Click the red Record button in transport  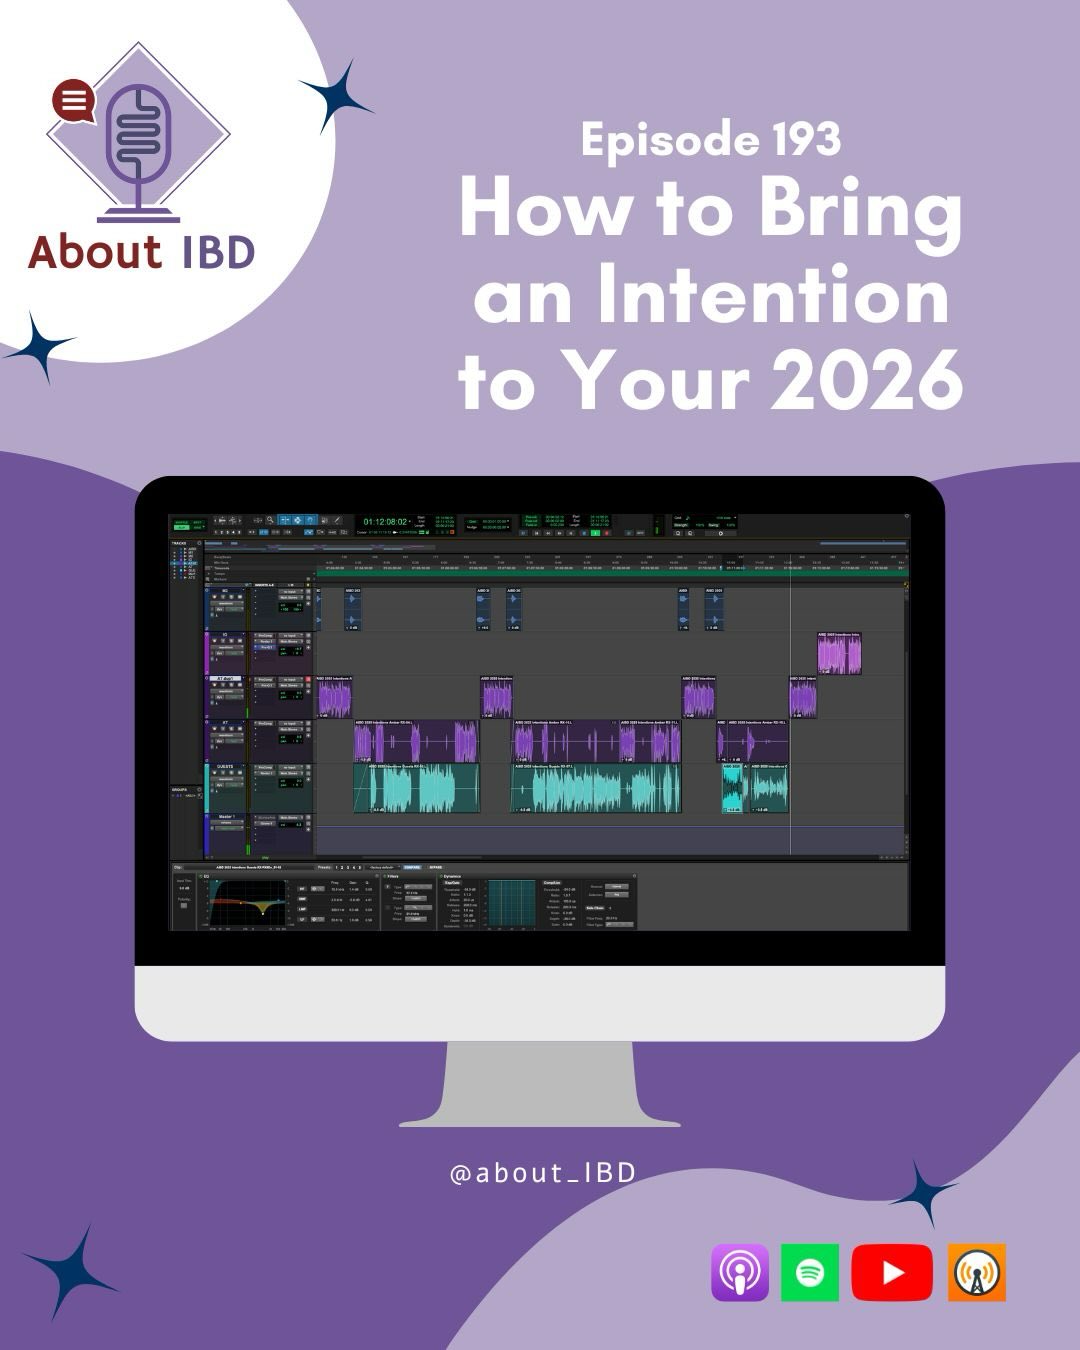(x=606, y=533)
